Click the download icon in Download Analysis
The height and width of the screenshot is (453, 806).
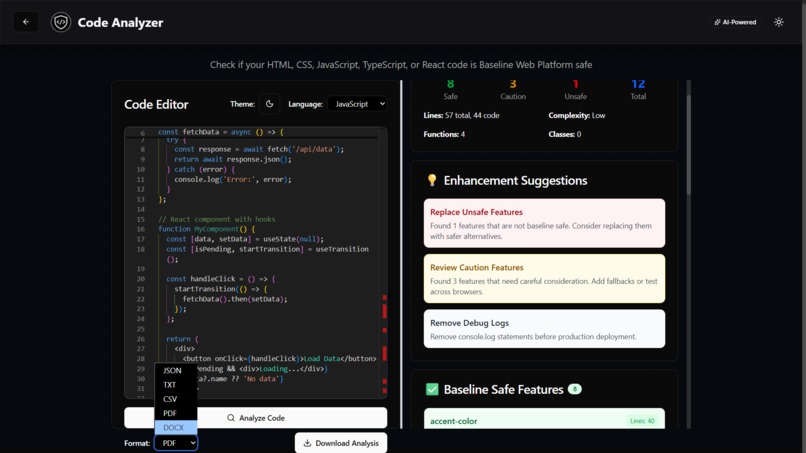coord(307,443)
